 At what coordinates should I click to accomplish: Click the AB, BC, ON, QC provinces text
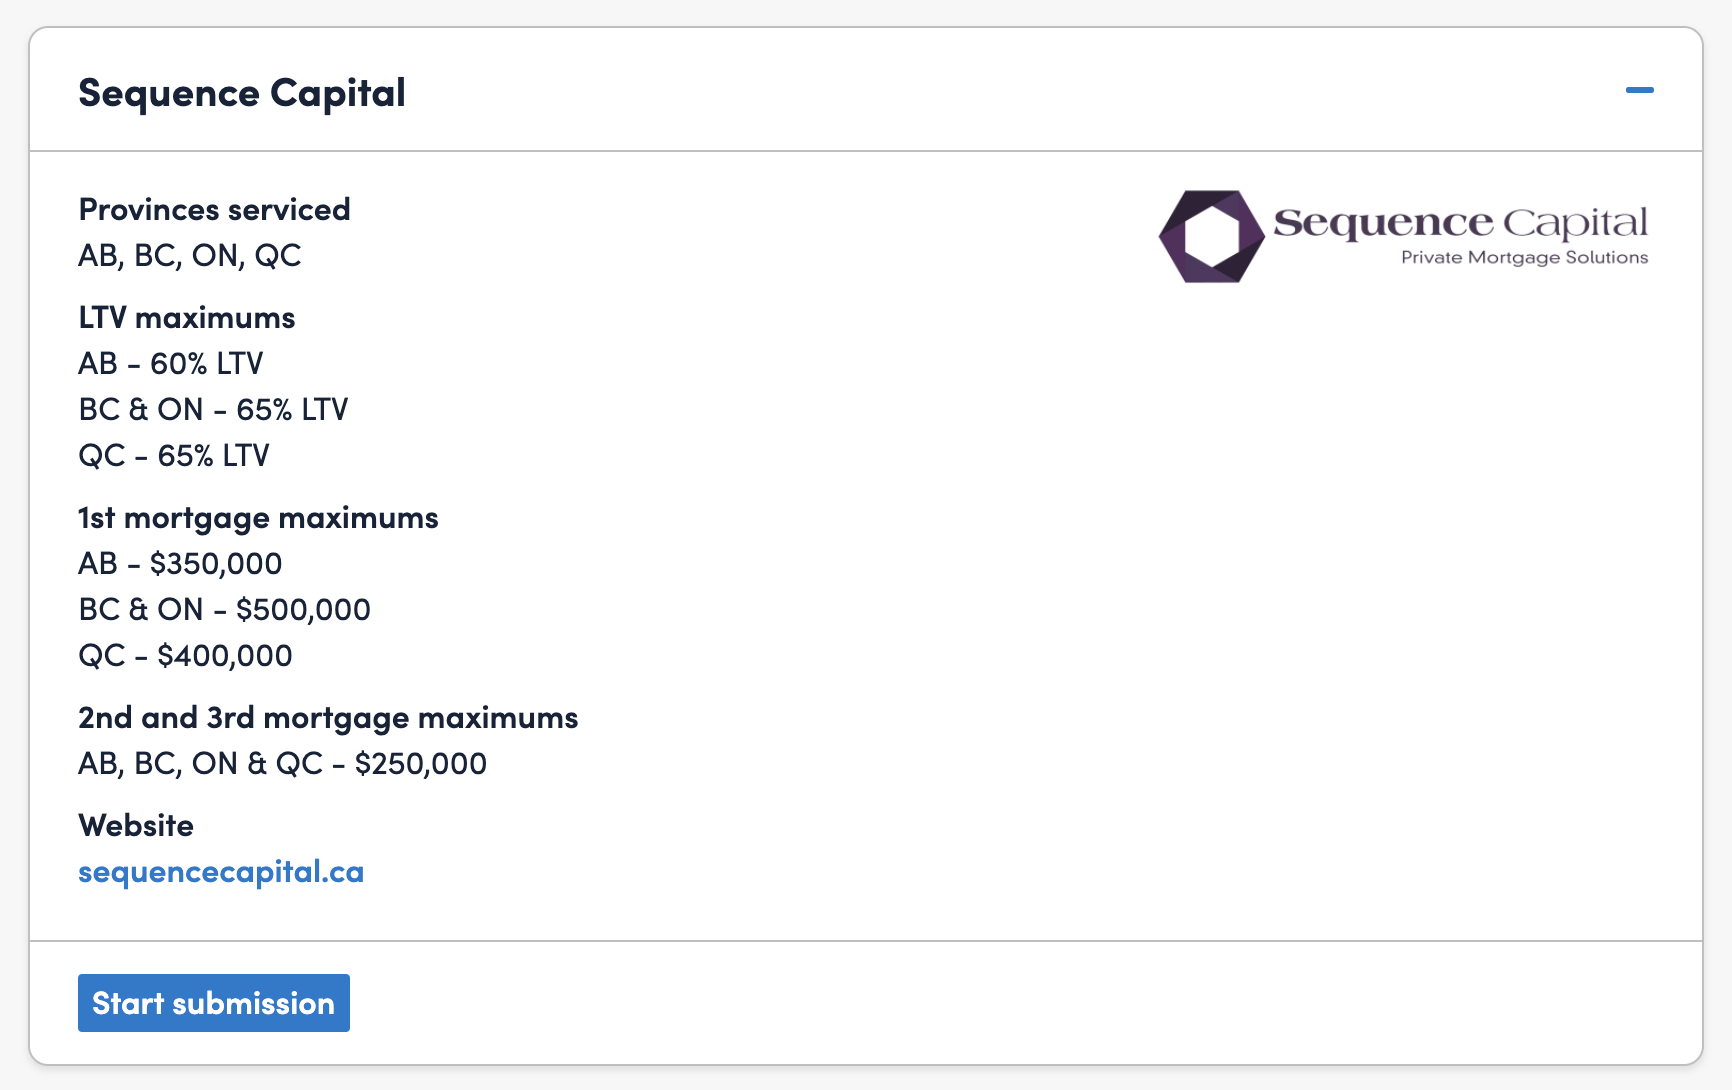pos(190,255)
